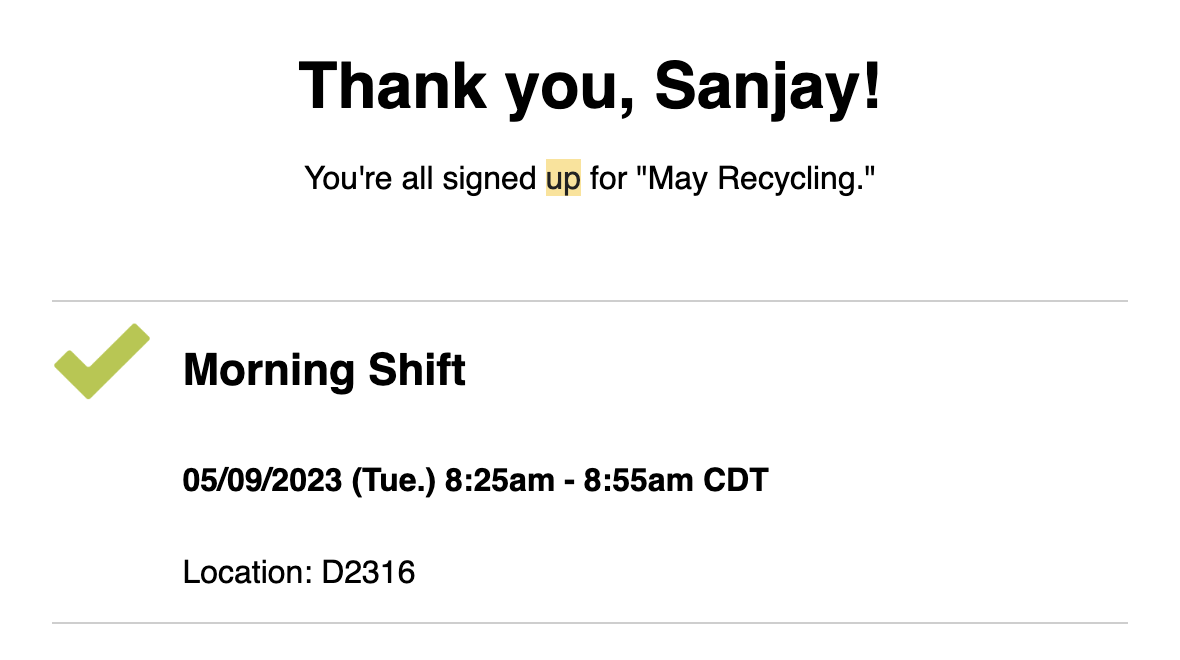Click the green checkmark icon
The width and height of the screenshot is (1180, 660).
coord(100,362)
